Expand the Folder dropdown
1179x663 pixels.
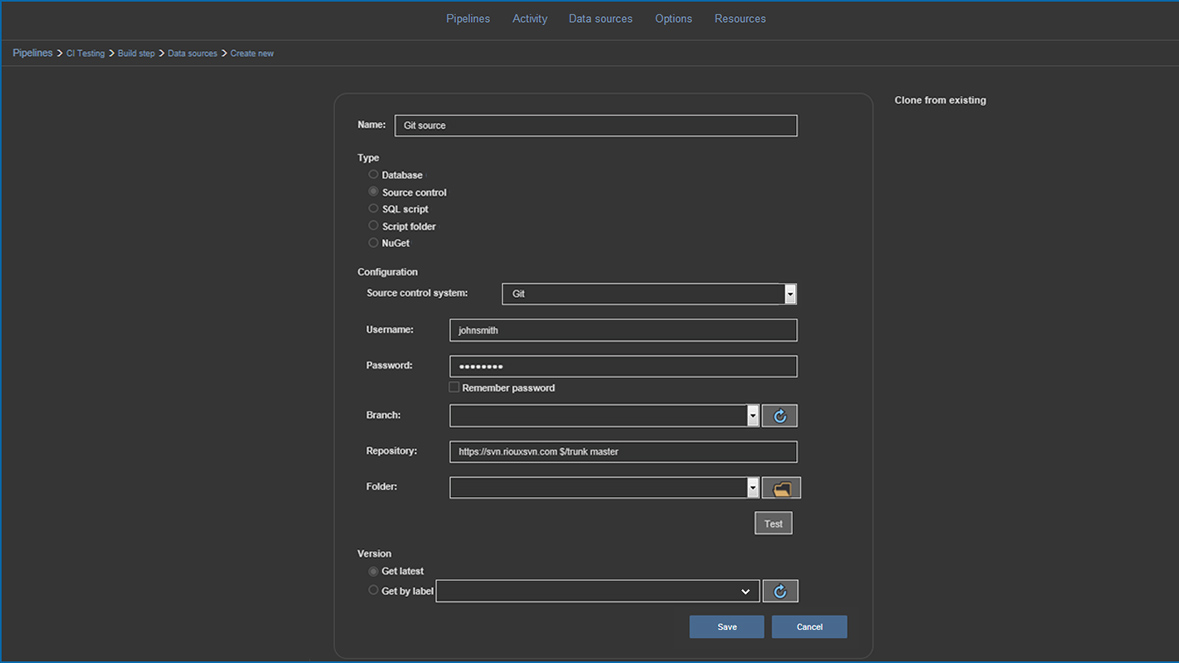click(753, 487)
